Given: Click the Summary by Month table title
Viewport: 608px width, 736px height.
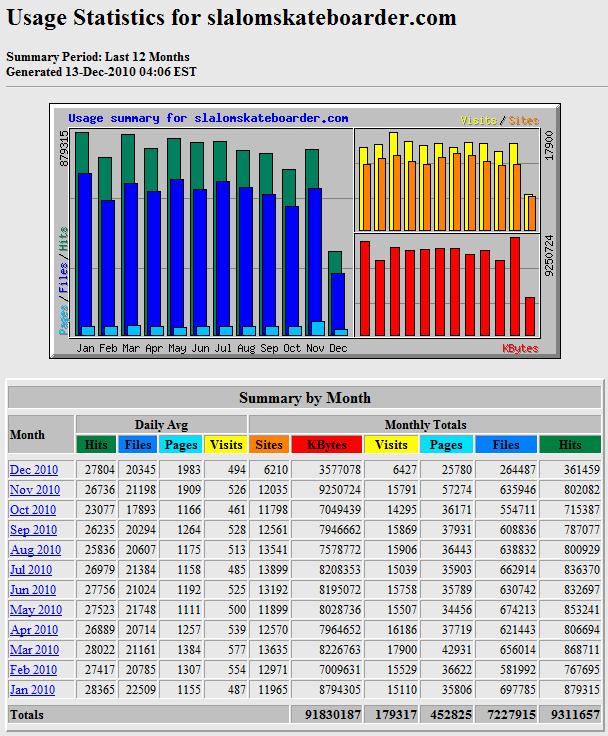Looking at the screenshot, I should (304, 398).
